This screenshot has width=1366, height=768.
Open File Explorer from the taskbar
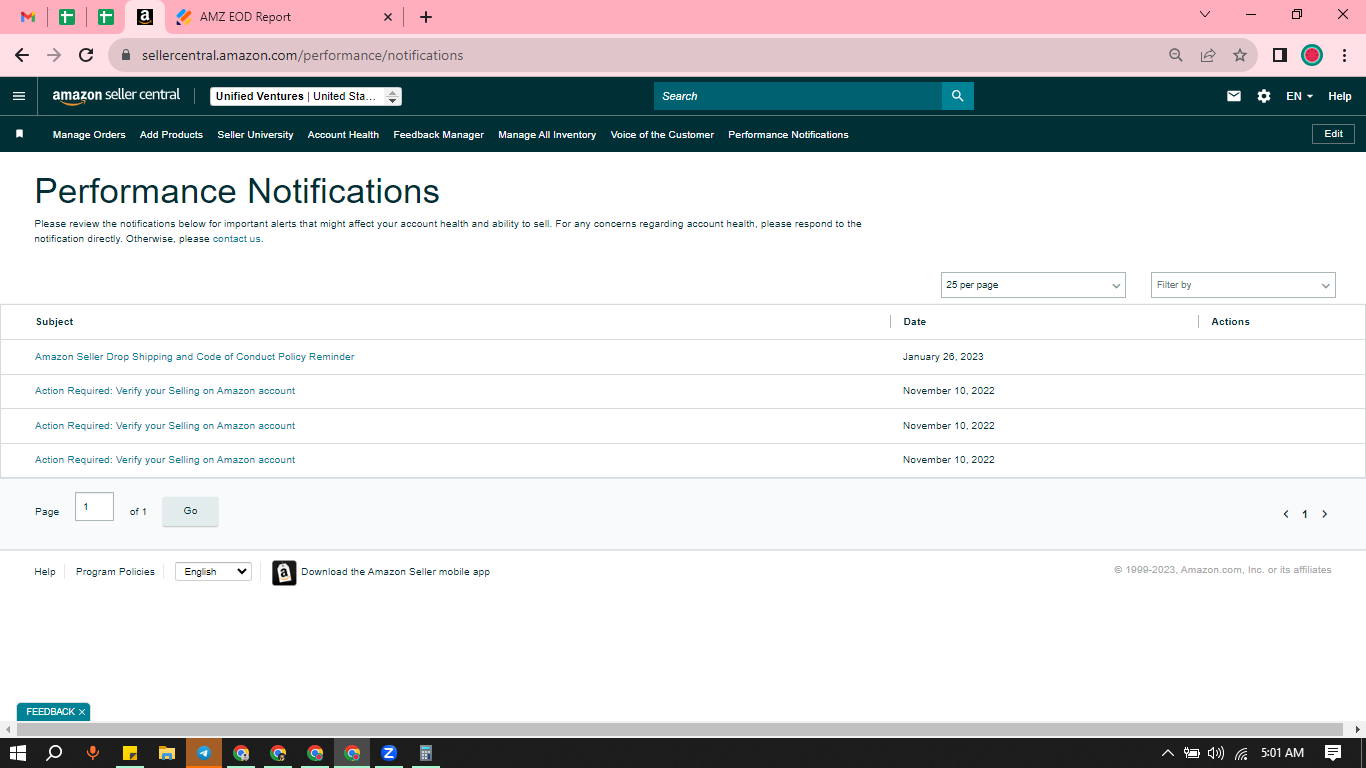coord(167,753)
